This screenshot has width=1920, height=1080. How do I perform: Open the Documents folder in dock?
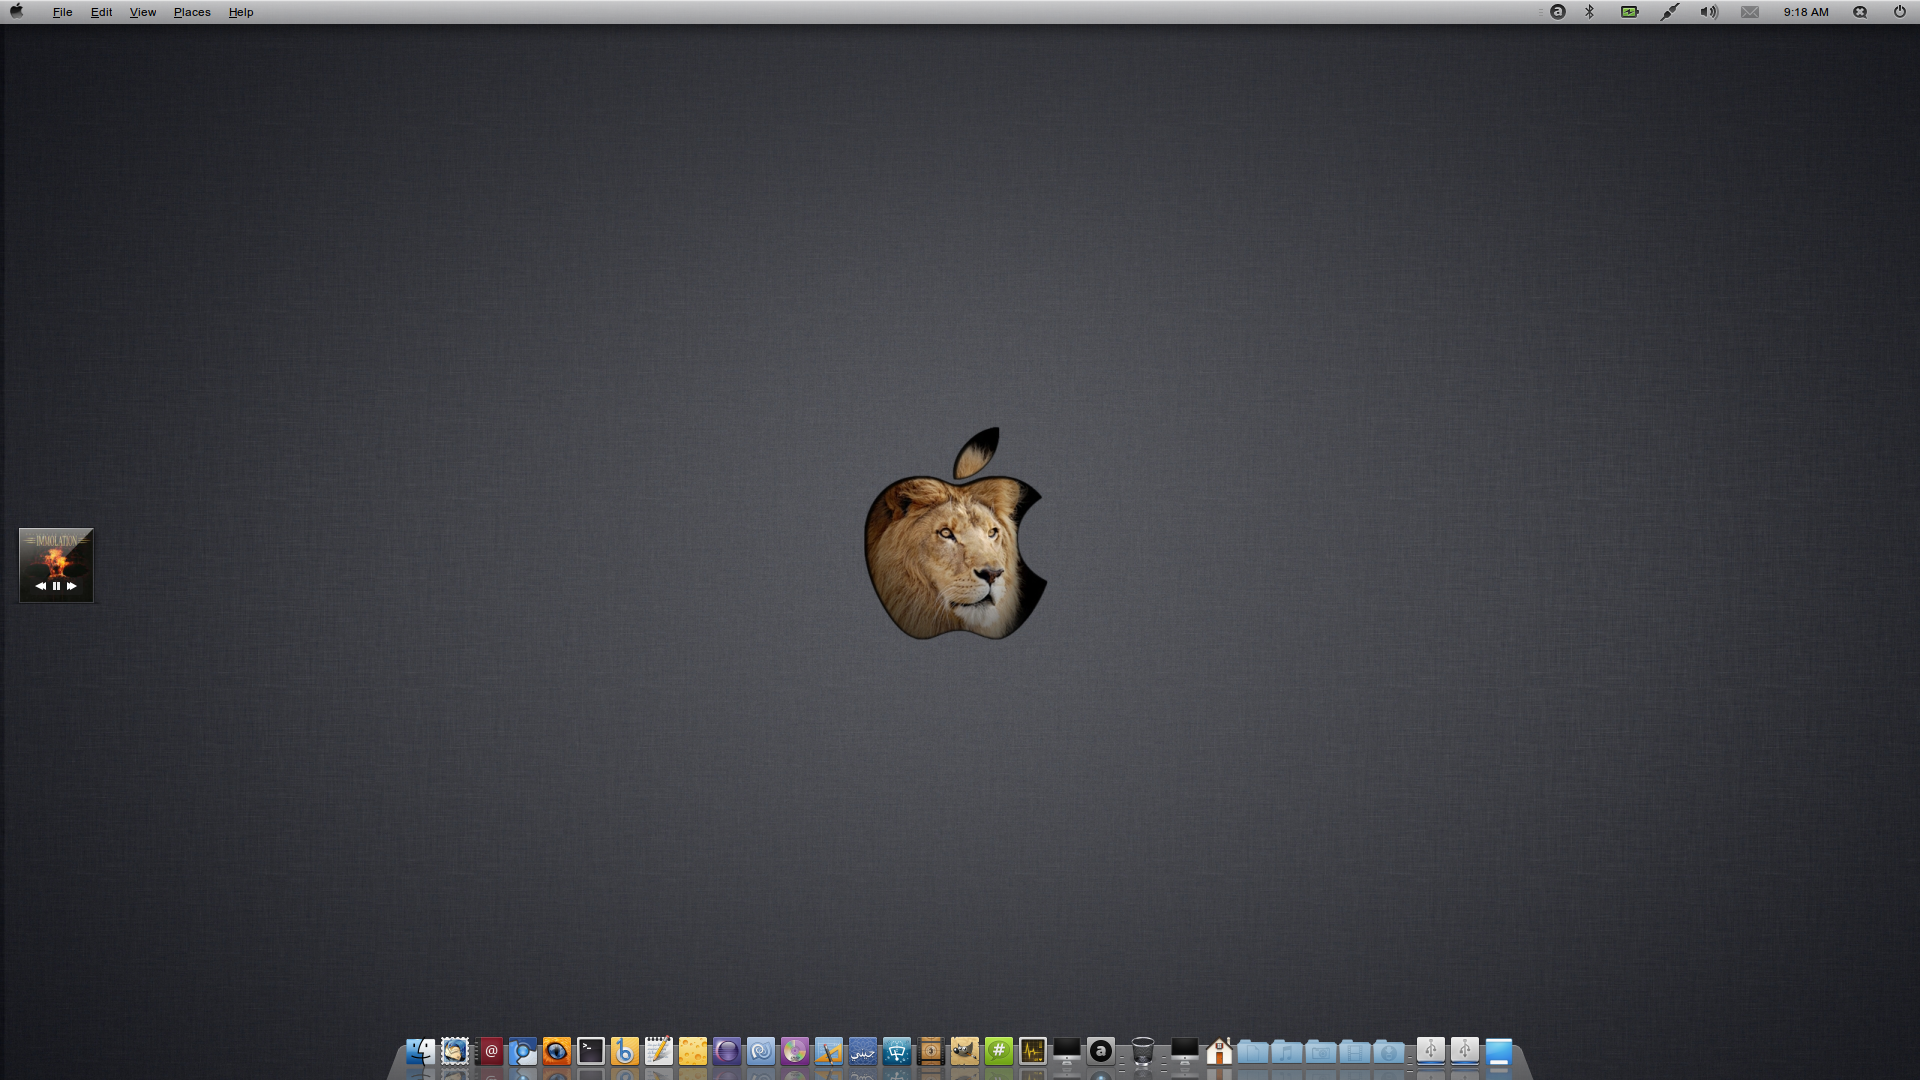[1253, 1052]
